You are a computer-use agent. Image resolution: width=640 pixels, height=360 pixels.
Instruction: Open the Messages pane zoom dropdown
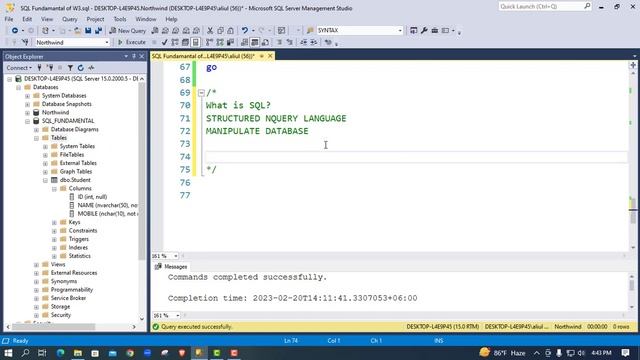click(x=177, y=316)
